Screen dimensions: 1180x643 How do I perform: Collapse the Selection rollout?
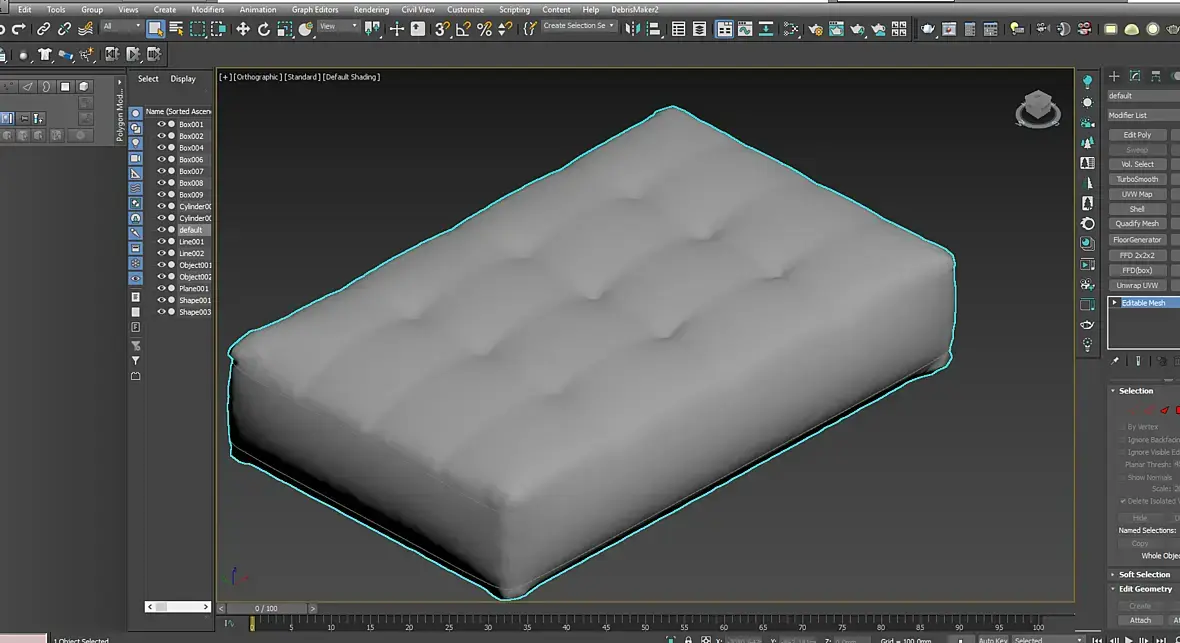point(1113,391)
